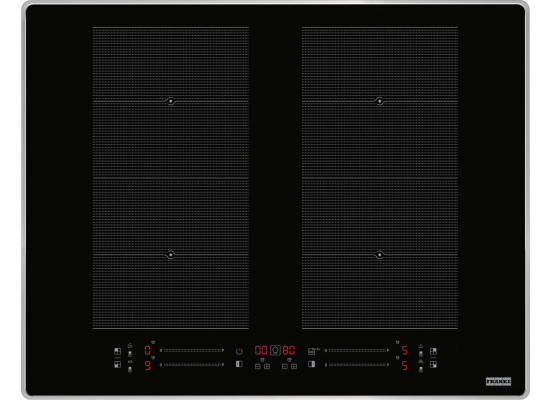The height and width of the screenshot is (400, 550).
Task: Tap the topmost left-side cooking function icon
Action: coord(130,346)
